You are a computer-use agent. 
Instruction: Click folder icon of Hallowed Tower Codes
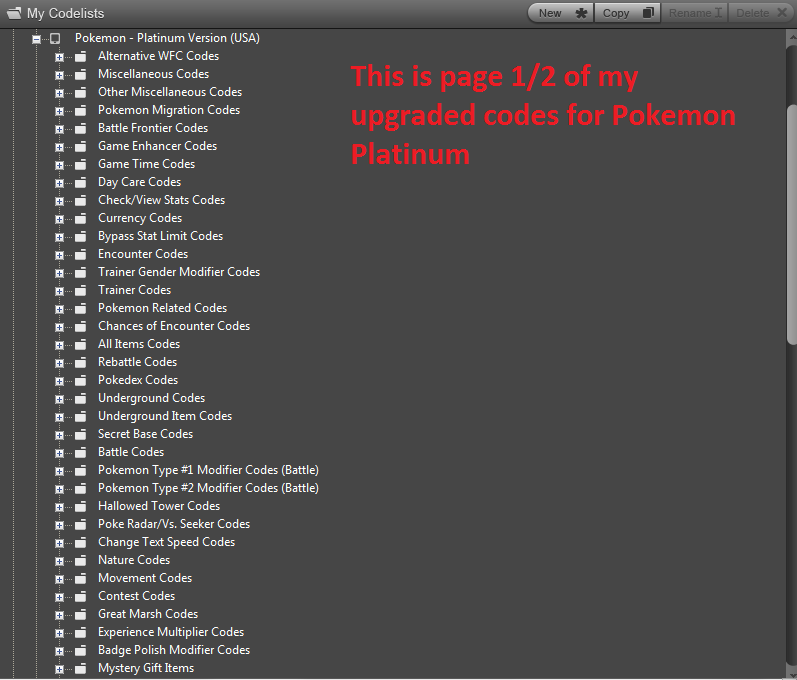pyautogui.click(x=80, y=507)
